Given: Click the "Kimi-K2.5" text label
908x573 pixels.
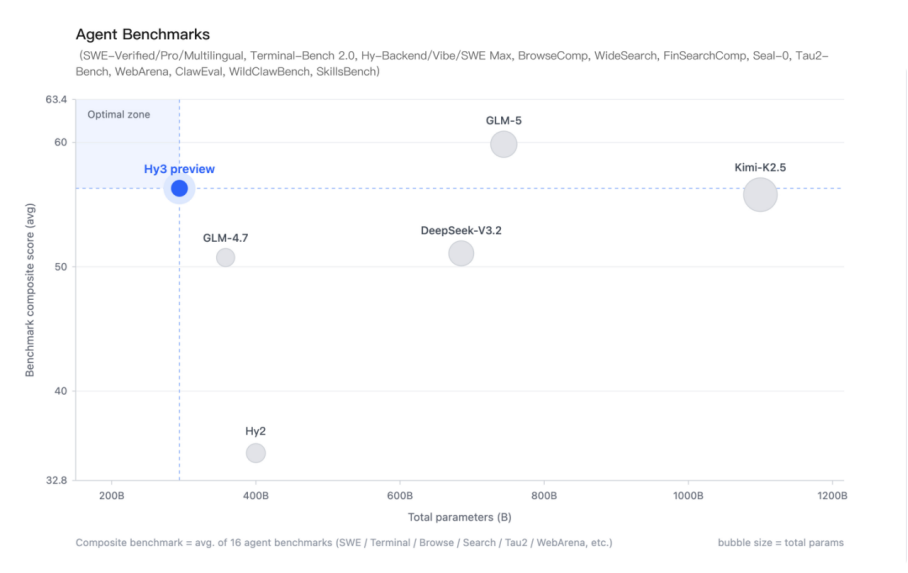Looking at the screenshot, I should [760, 167].
